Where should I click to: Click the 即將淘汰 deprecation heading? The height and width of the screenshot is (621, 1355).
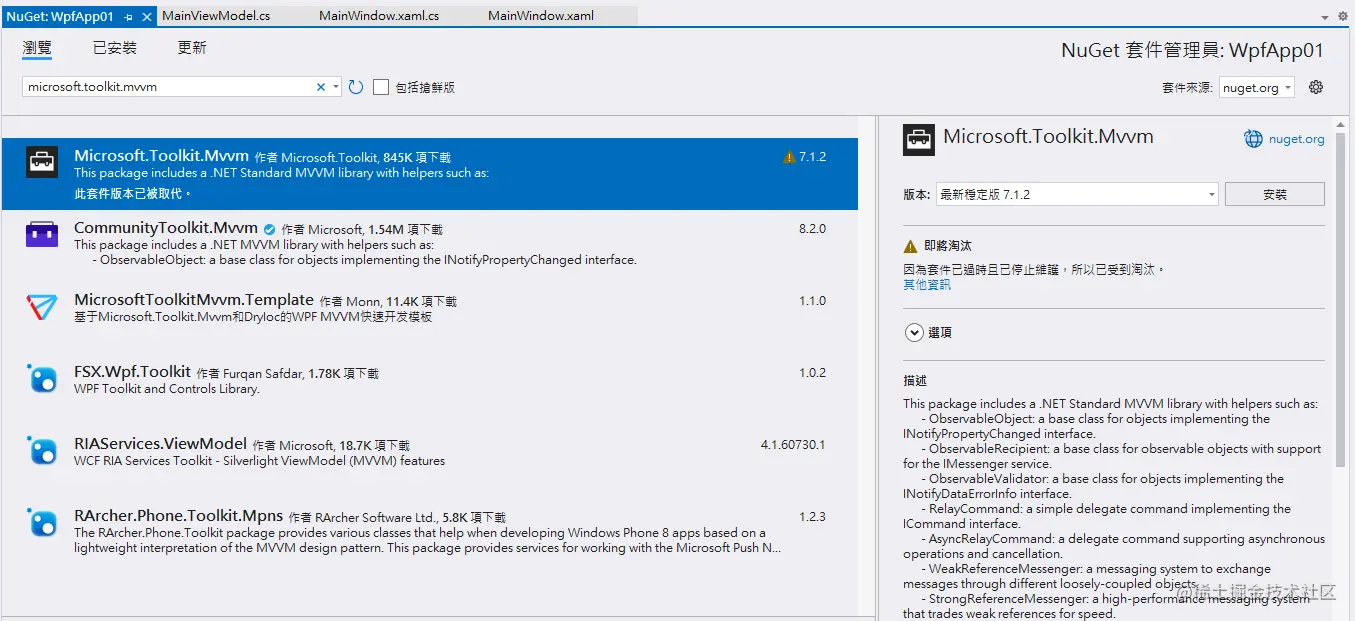tap(948, 246)
